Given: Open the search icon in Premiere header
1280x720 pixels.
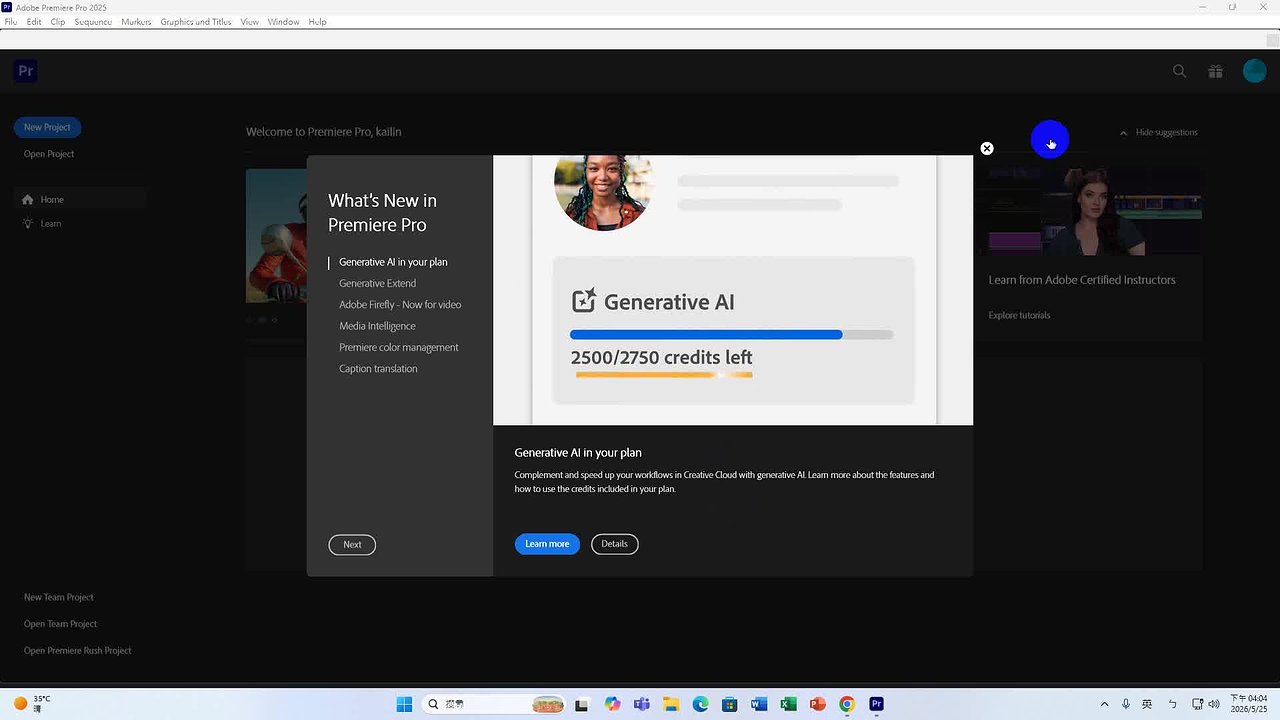Looking at the screenshot, I should click(x=1180, y=71).
